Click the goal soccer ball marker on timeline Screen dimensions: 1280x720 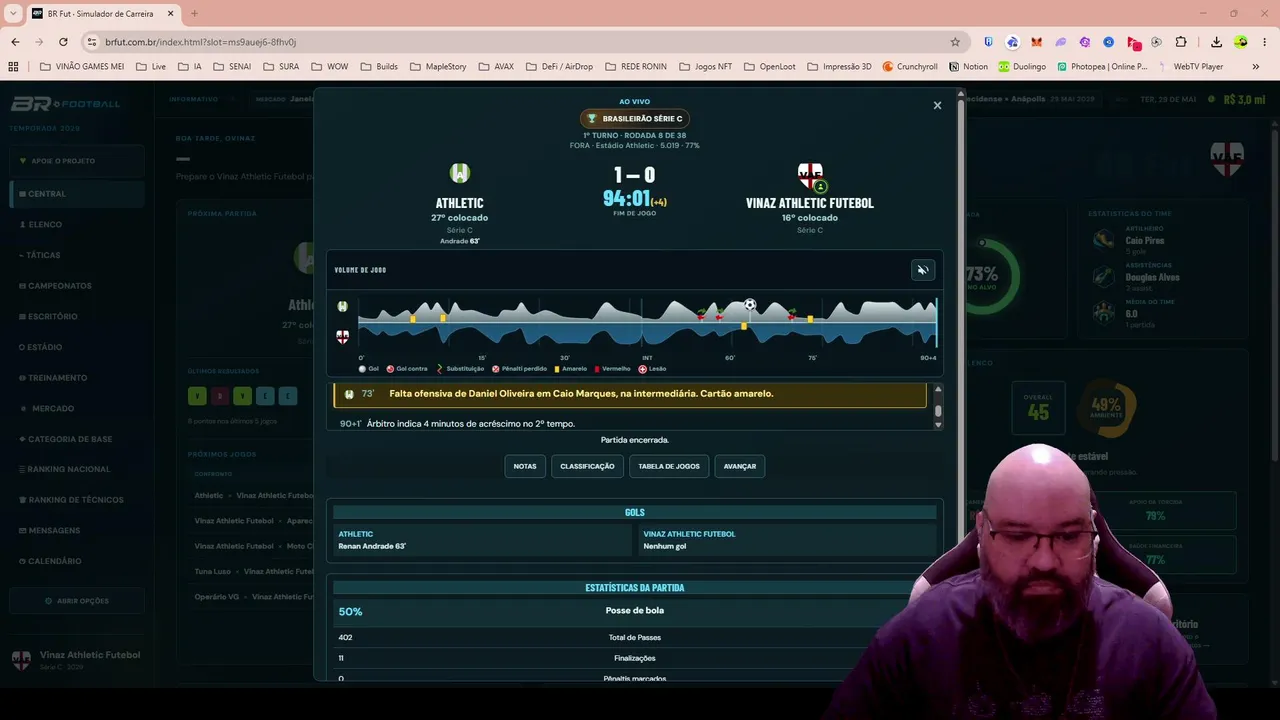[749, 305]
